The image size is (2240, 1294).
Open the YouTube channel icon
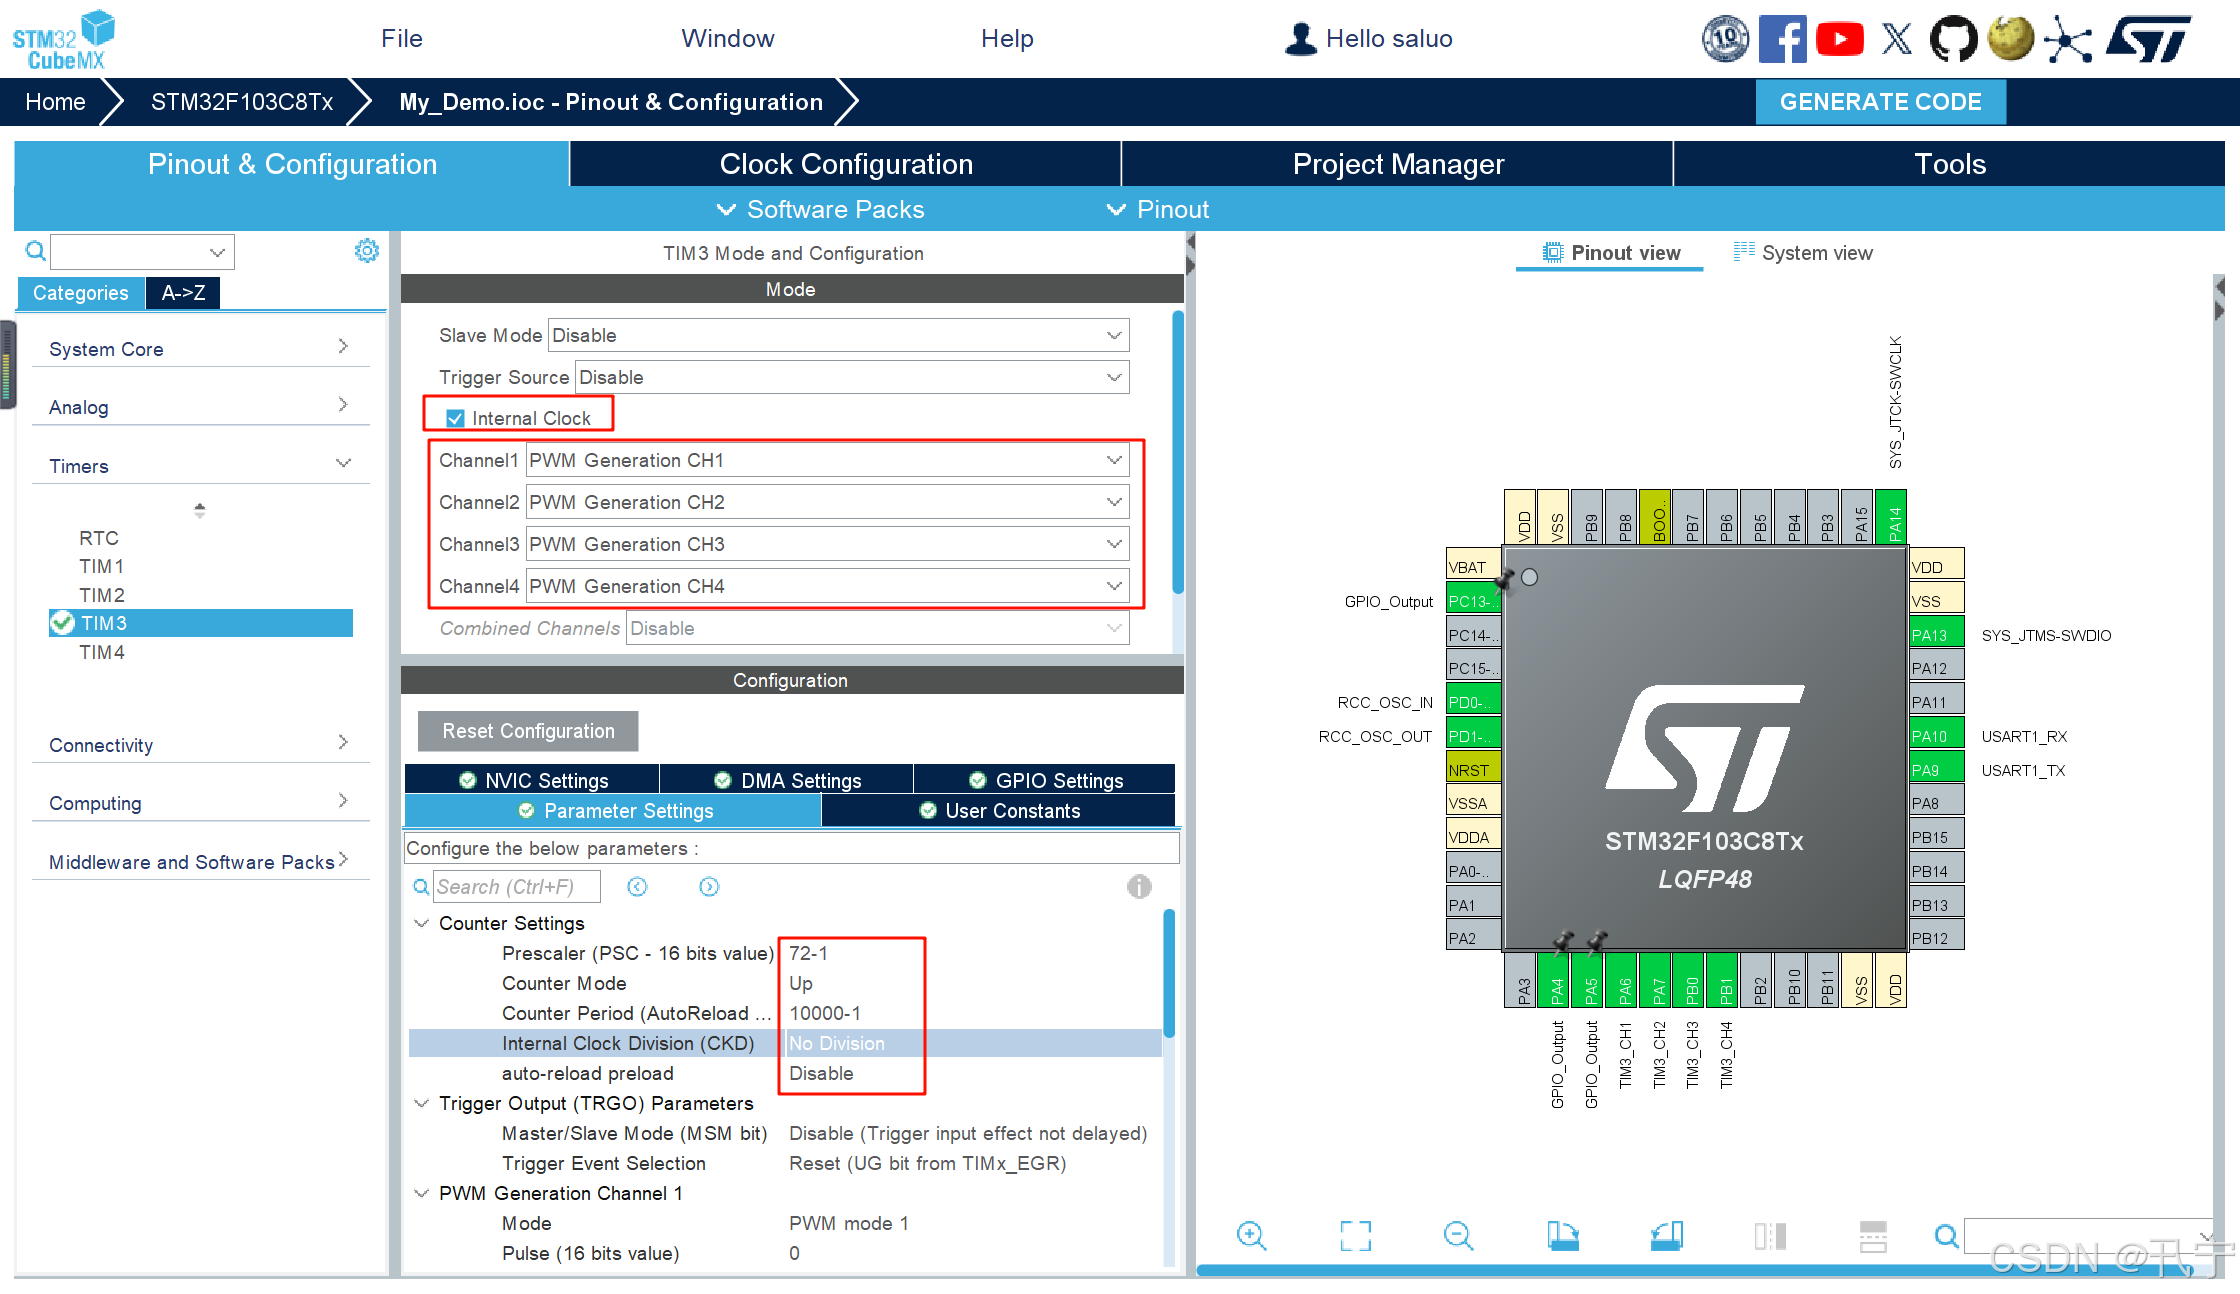pyautogui.click(x=1840, y=38)
